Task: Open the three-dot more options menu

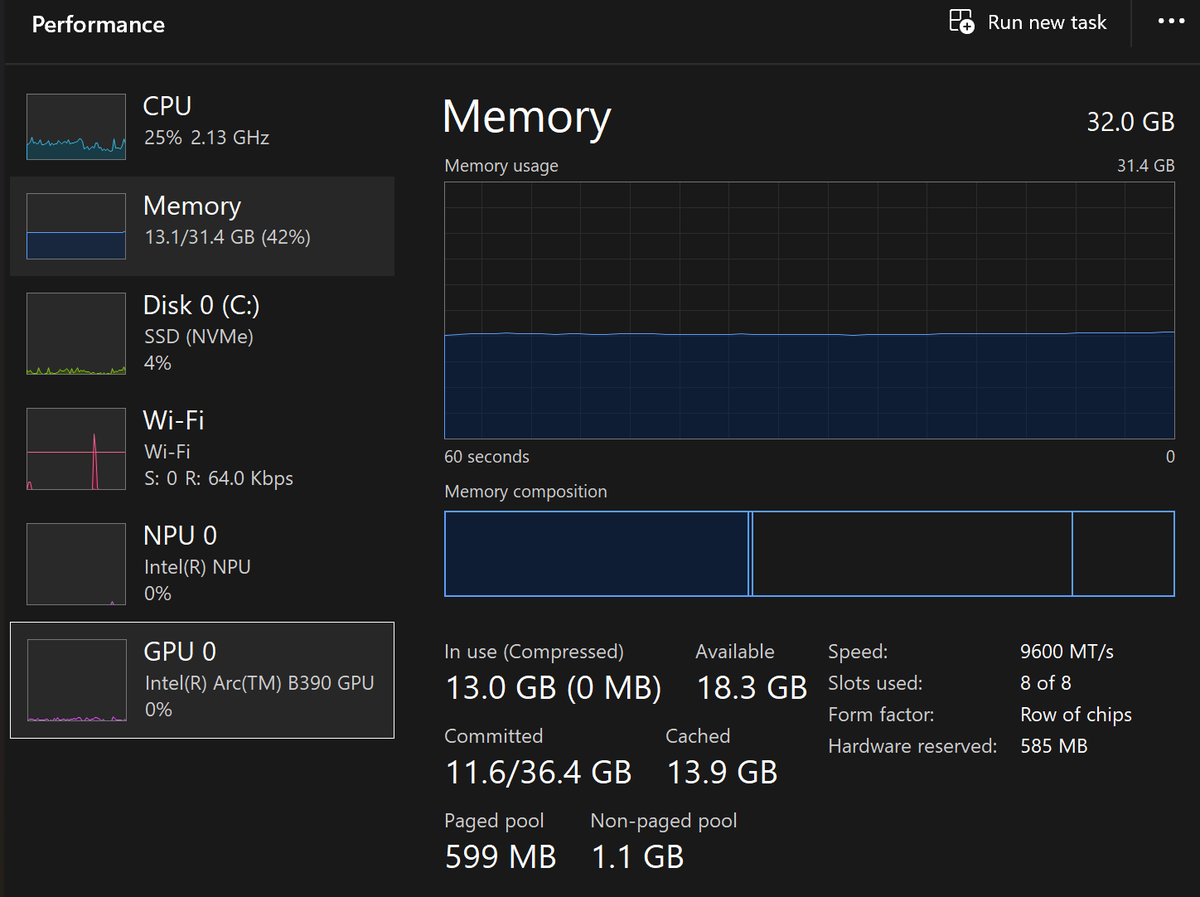Action: point(1171,21)
